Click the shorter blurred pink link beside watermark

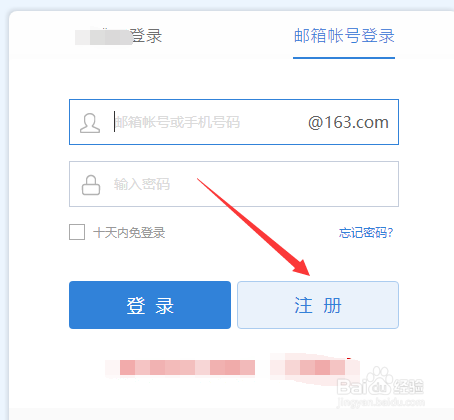click(315, 367)
